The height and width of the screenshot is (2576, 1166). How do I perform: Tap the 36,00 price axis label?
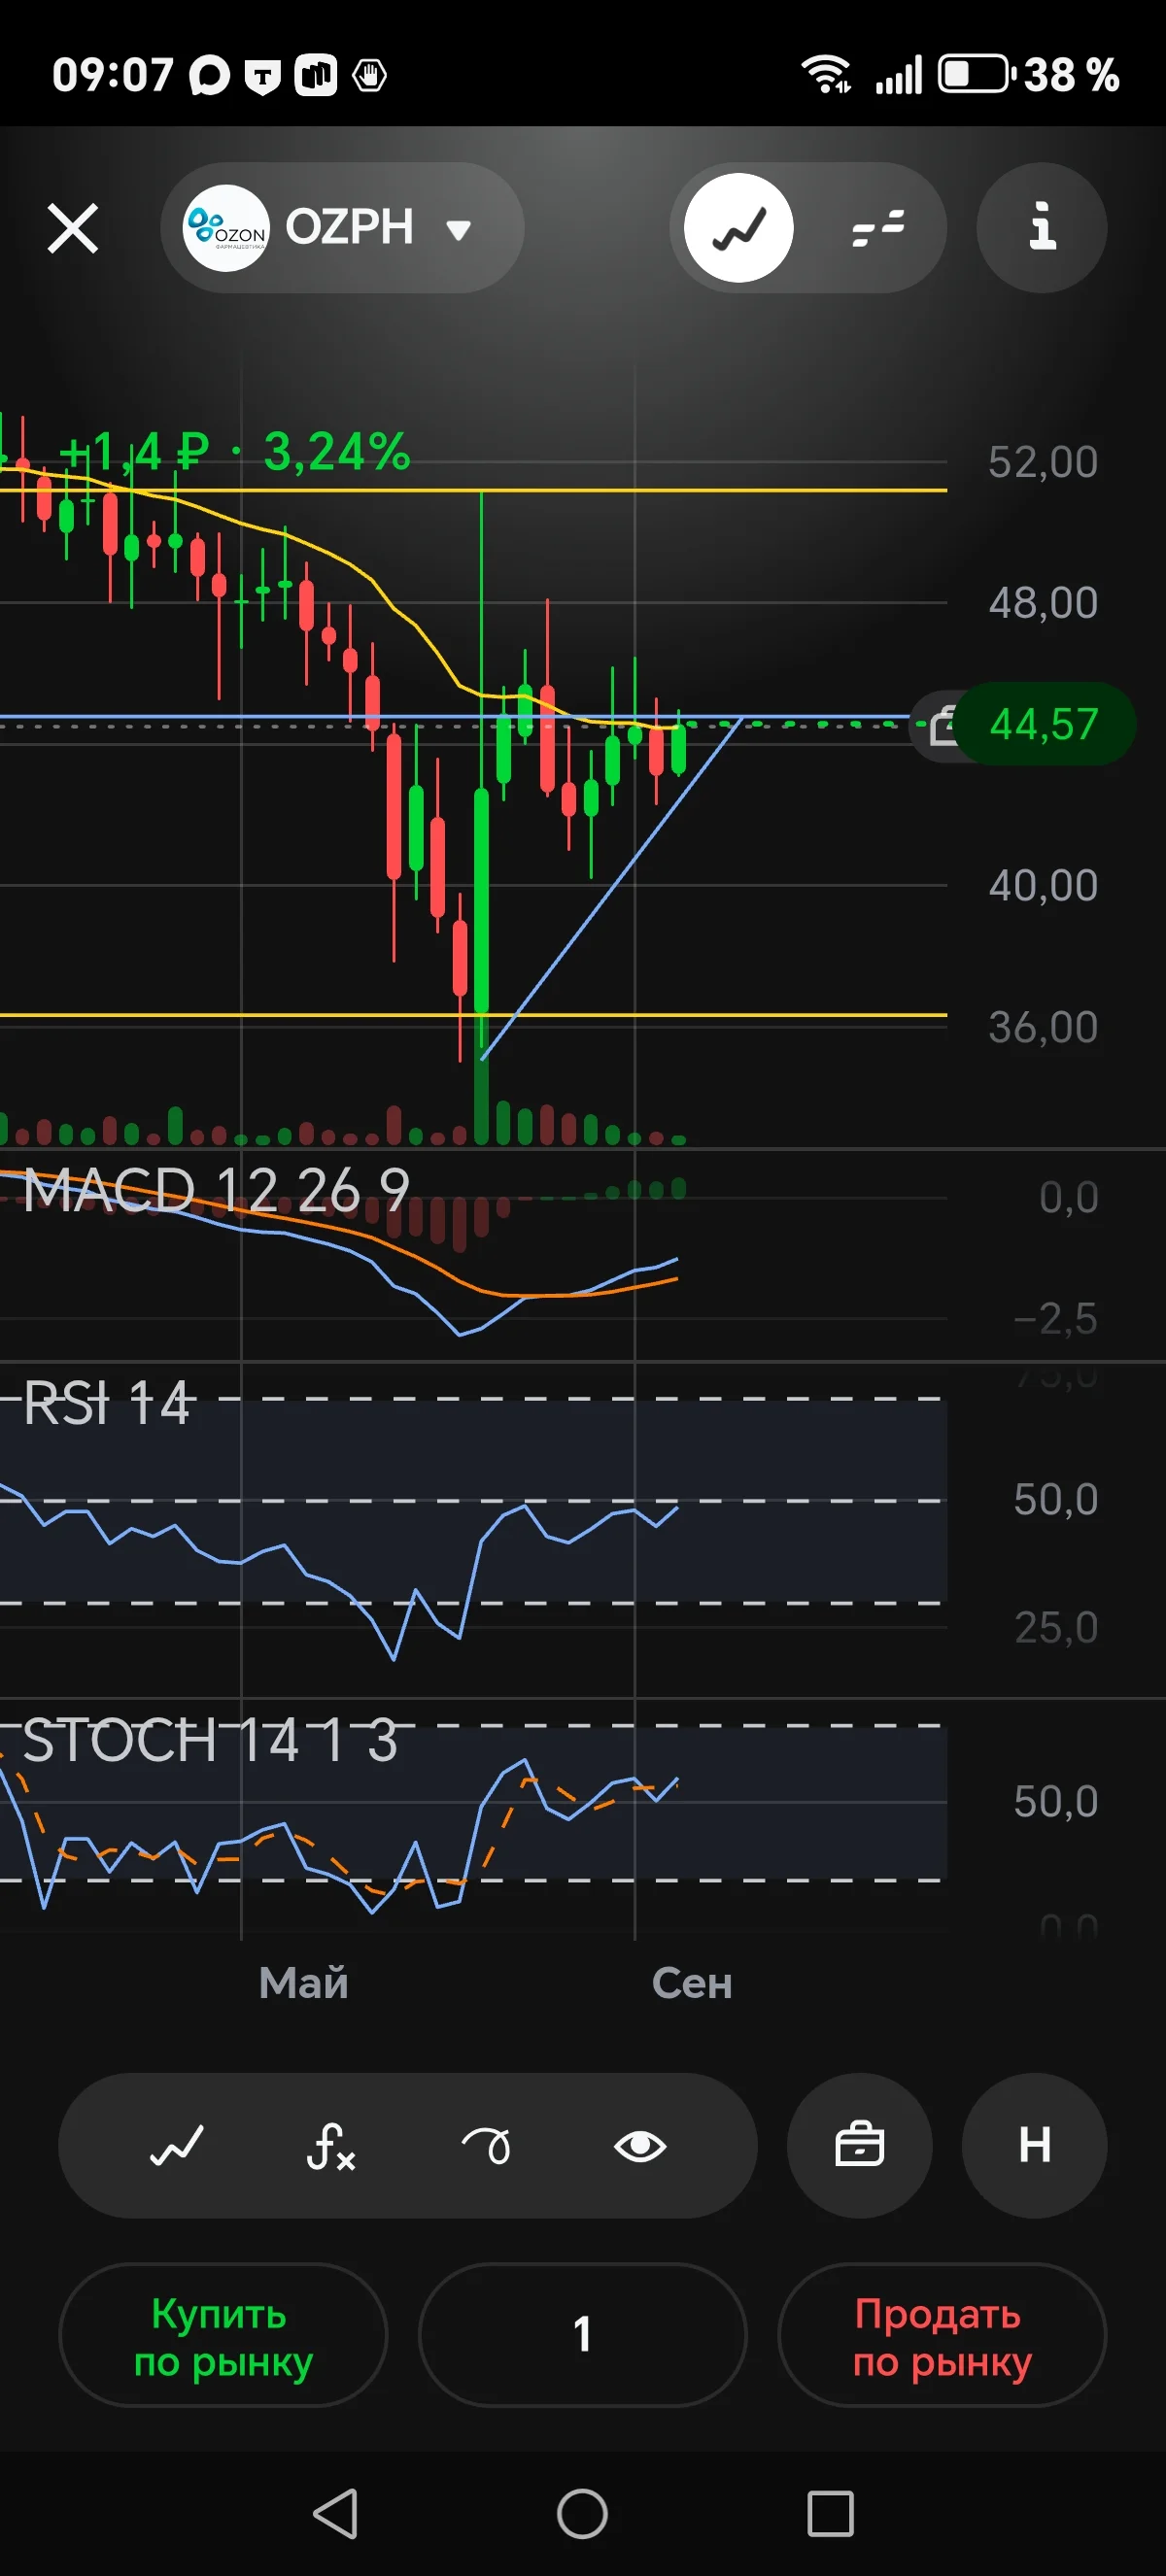click(1043, 1027)
